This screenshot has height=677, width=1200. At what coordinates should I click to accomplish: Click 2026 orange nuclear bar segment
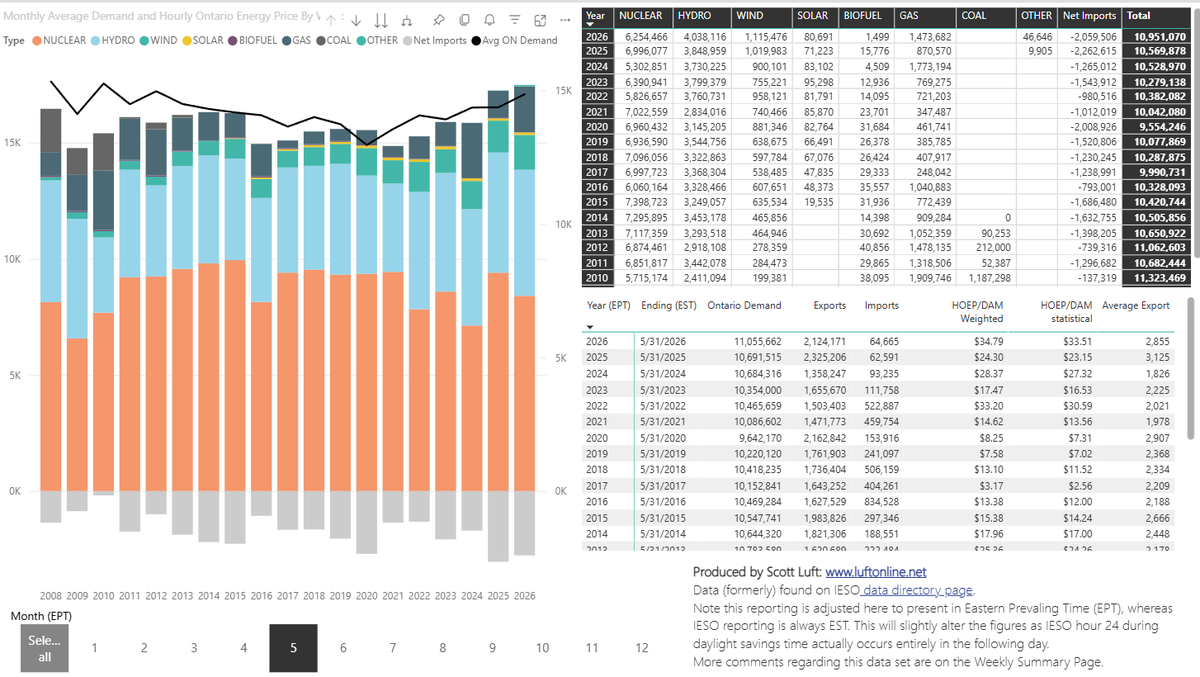tap(525, 393)
